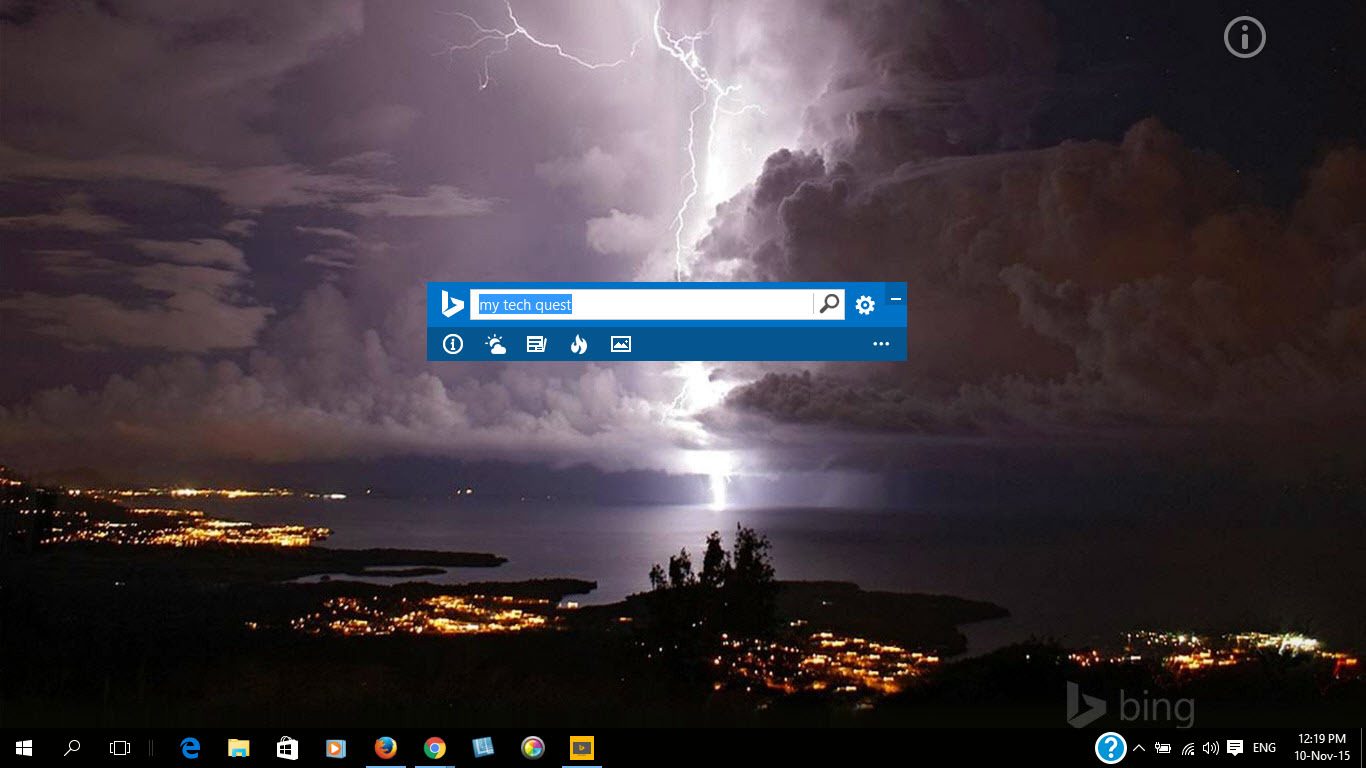Mute audio via the speaker tray icon

pyautogui.click(x=1210, y=747)
